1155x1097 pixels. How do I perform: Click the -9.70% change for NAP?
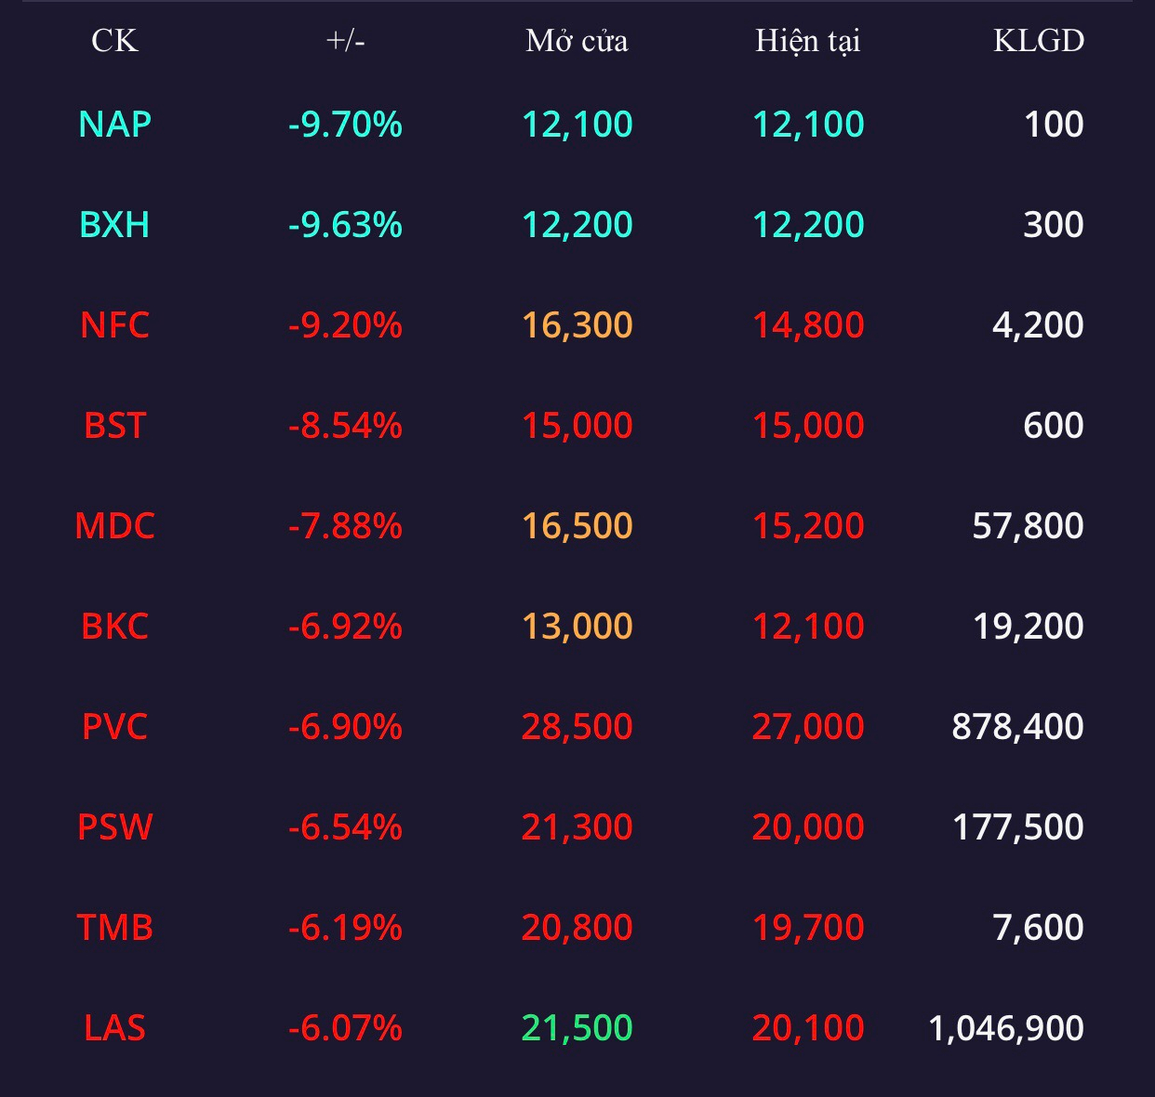345,124
